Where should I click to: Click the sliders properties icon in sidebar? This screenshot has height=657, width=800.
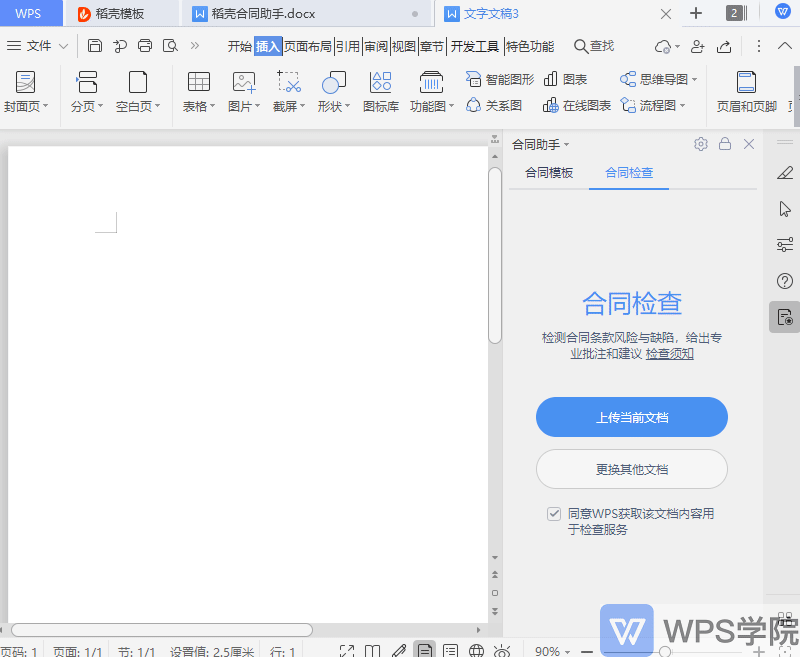[x=785, y=245]
